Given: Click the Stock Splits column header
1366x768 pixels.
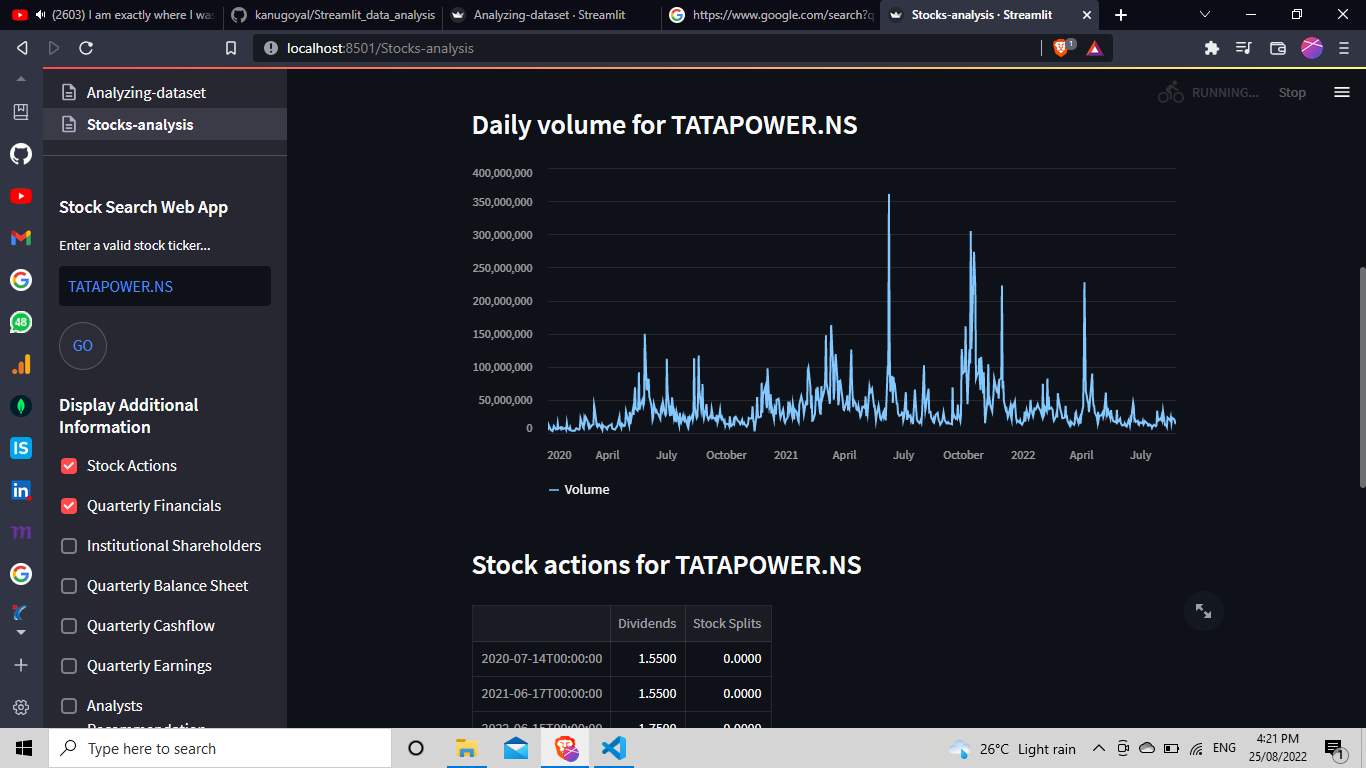Looking at the screenshot, I should point(727,623).
